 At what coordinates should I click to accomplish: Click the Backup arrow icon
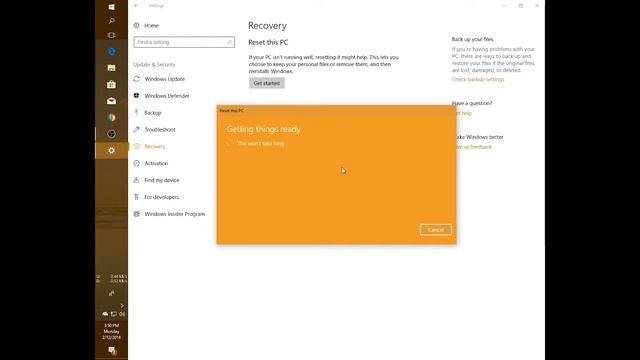[x=136, y=112]
